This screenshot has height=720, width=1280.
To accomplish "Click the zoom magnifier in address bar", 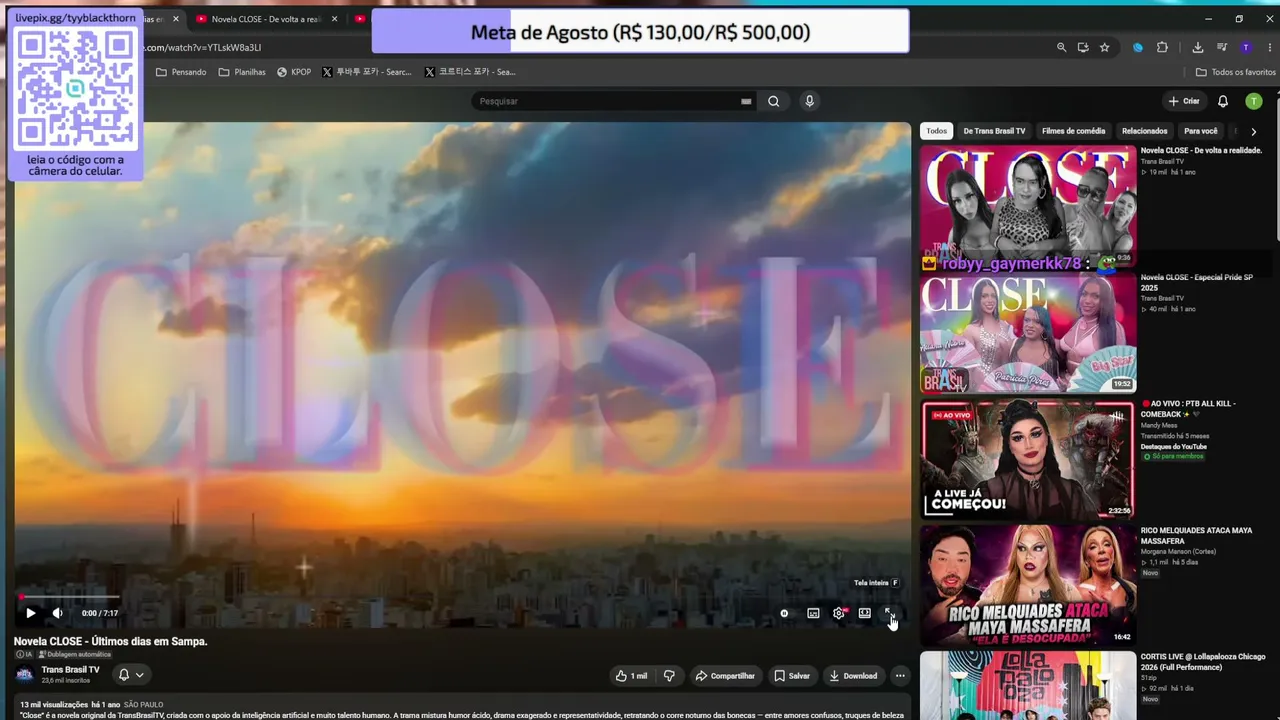I will pos(1061,47).
